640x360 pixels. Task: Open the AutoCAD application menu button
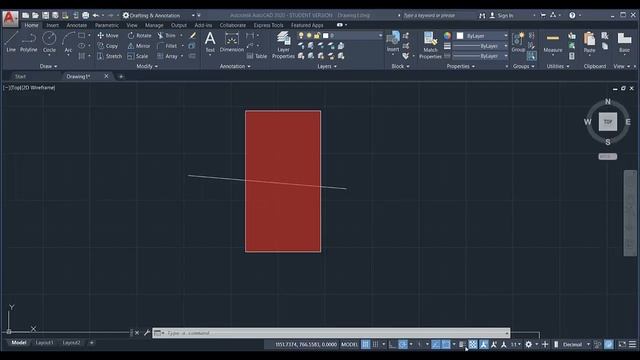[10, 18]
